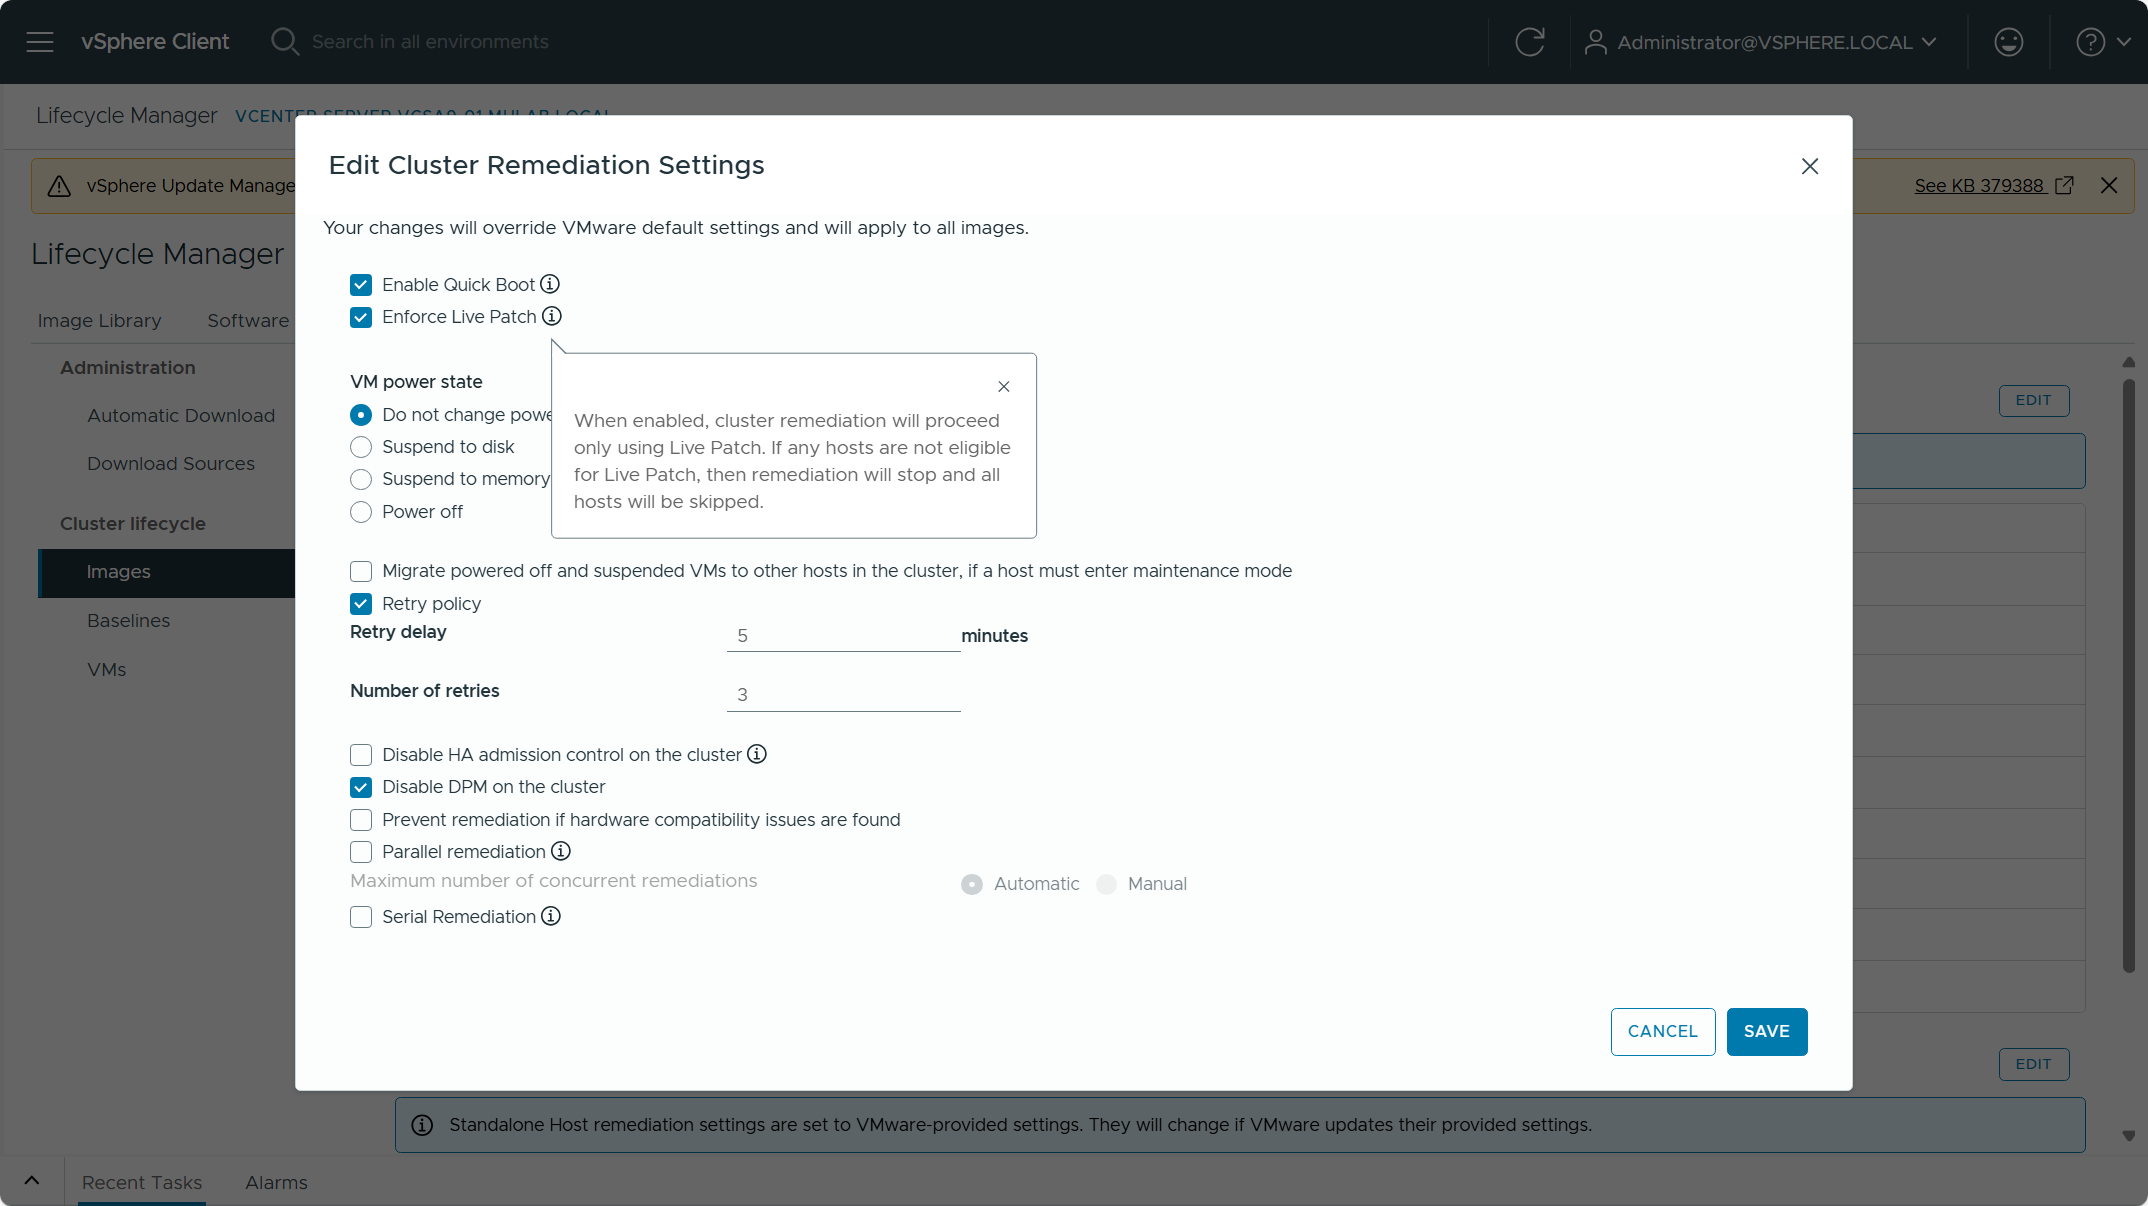Click the Enable Quick Boot info icon

pos(550,284)
